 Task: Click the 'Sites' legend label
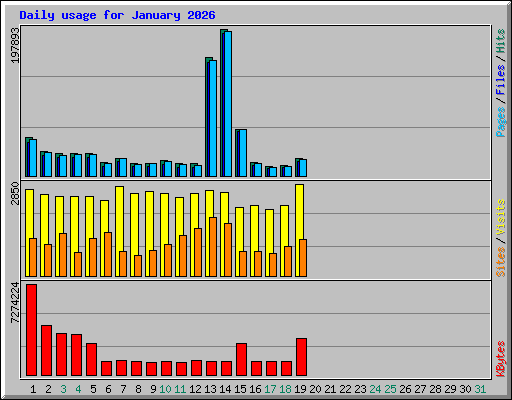click(501, 262)
